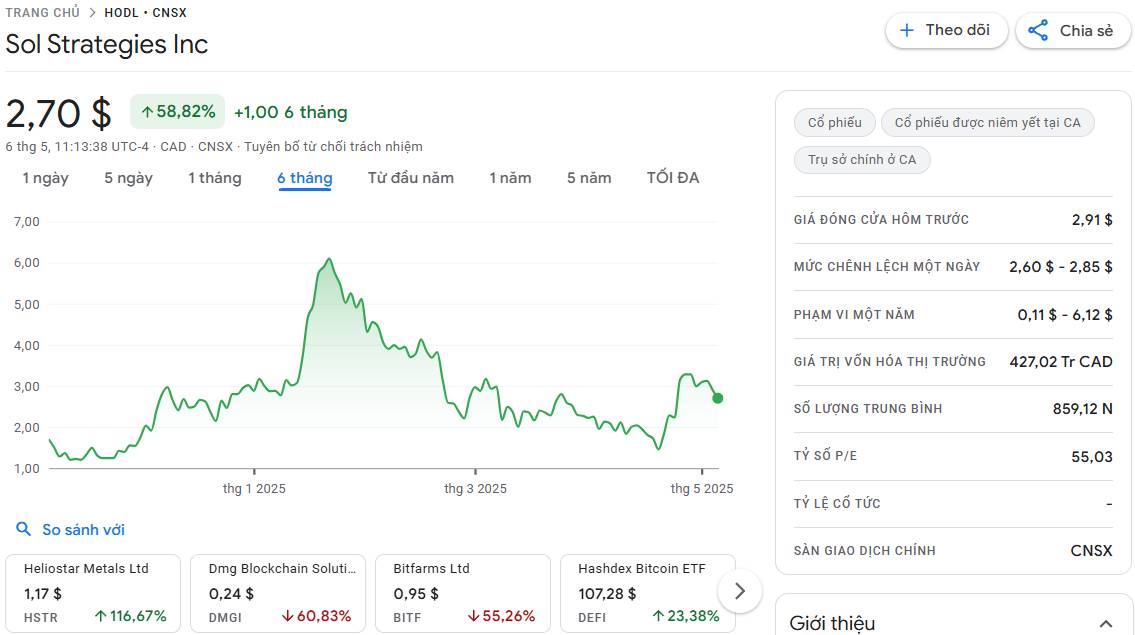The image size is (1135, 635).
Task: Click the BITF ticker symbol
Action: [407, 618]
